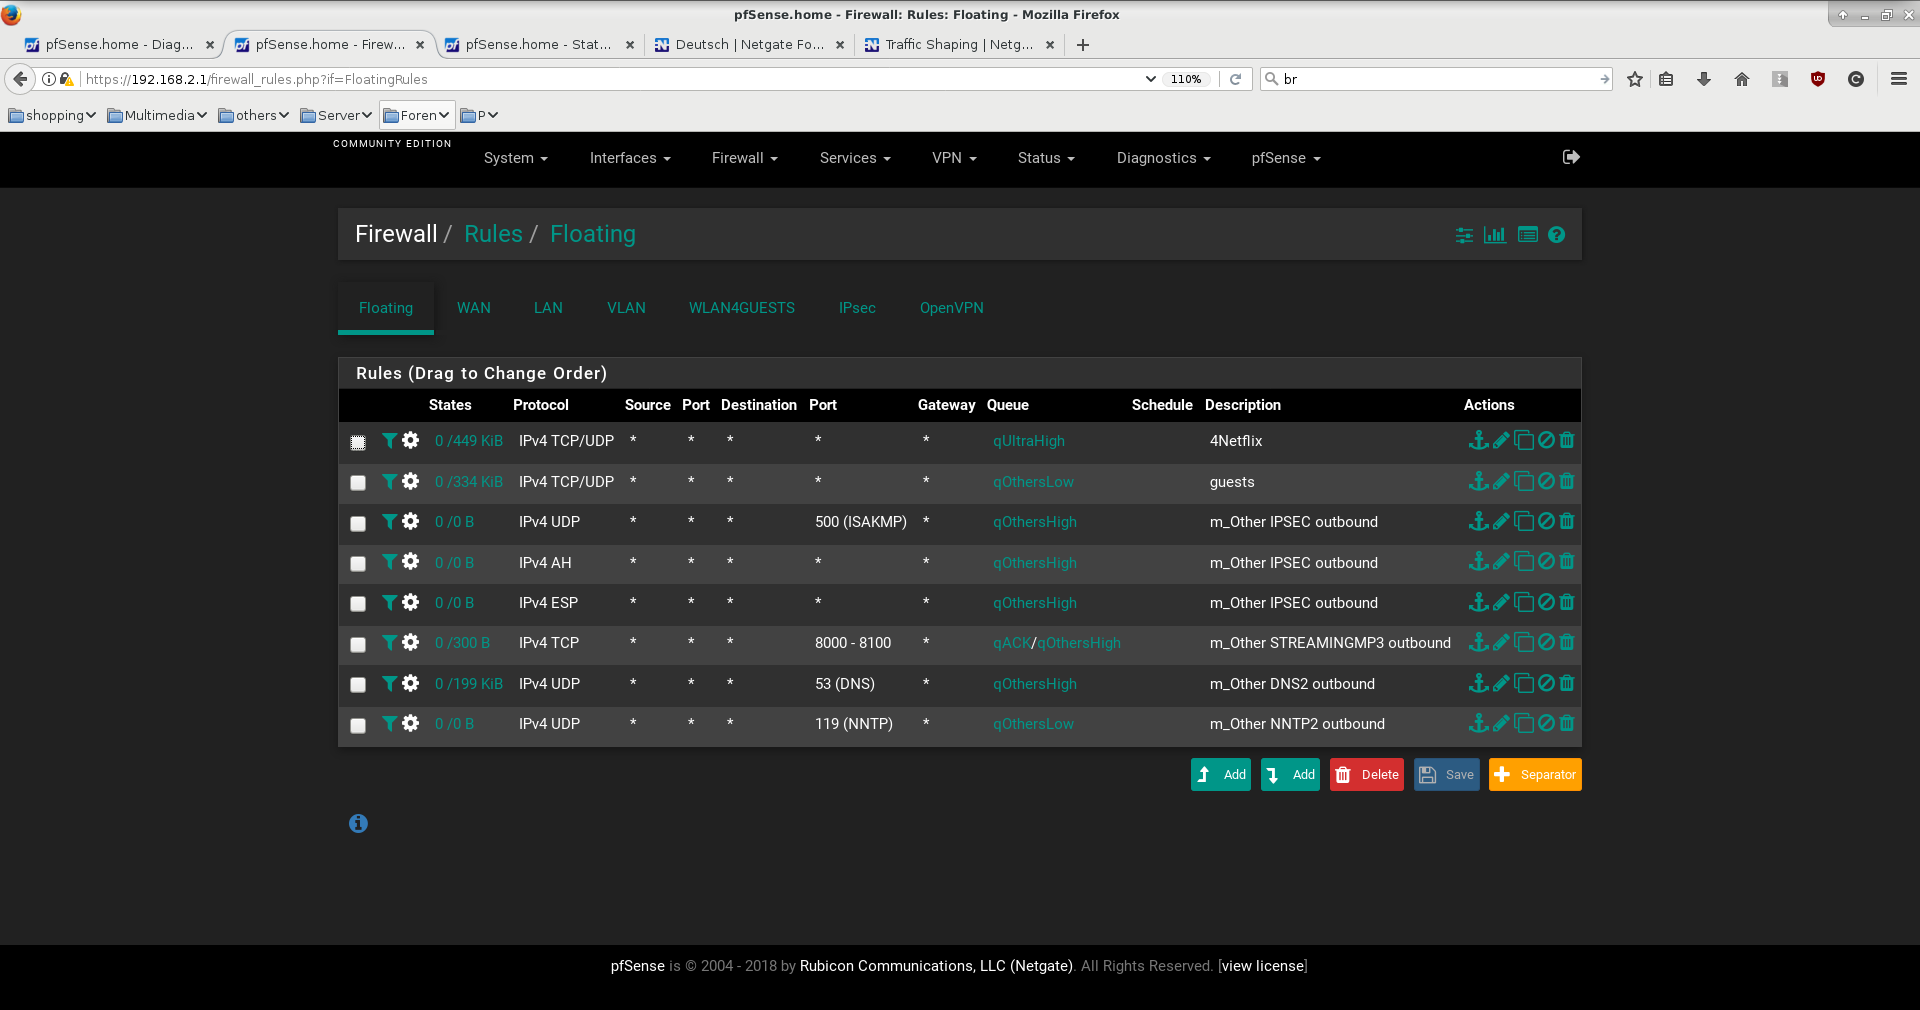The width and height of the screenshot is (1920, 1010).
Task: Select the OpenVPN tab
Action: (x=951, y=308)
